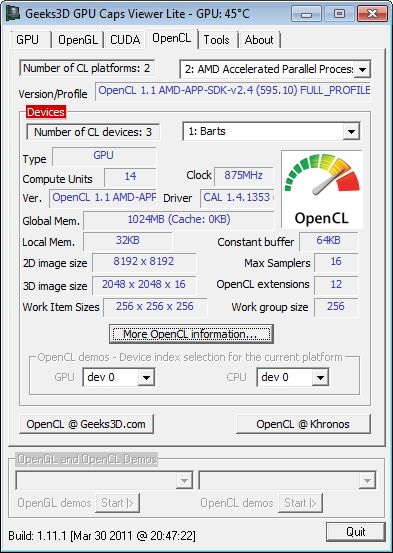393x553 pixels.
Task: Click the Number of CL devices field
Action: coord(93,132)
